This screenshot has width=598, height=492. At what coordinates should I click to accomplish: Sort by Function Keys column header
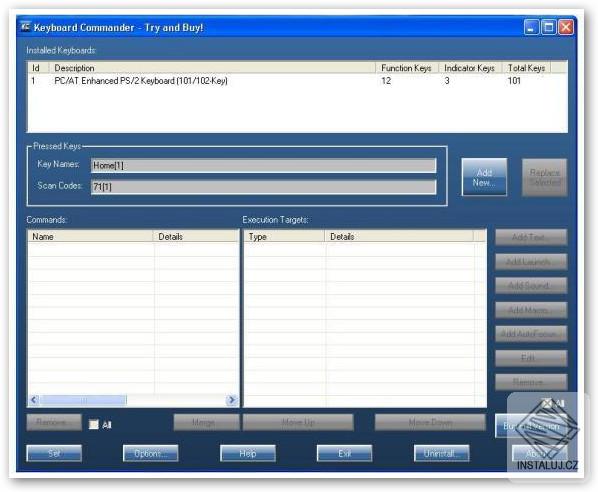coord(407,68)
